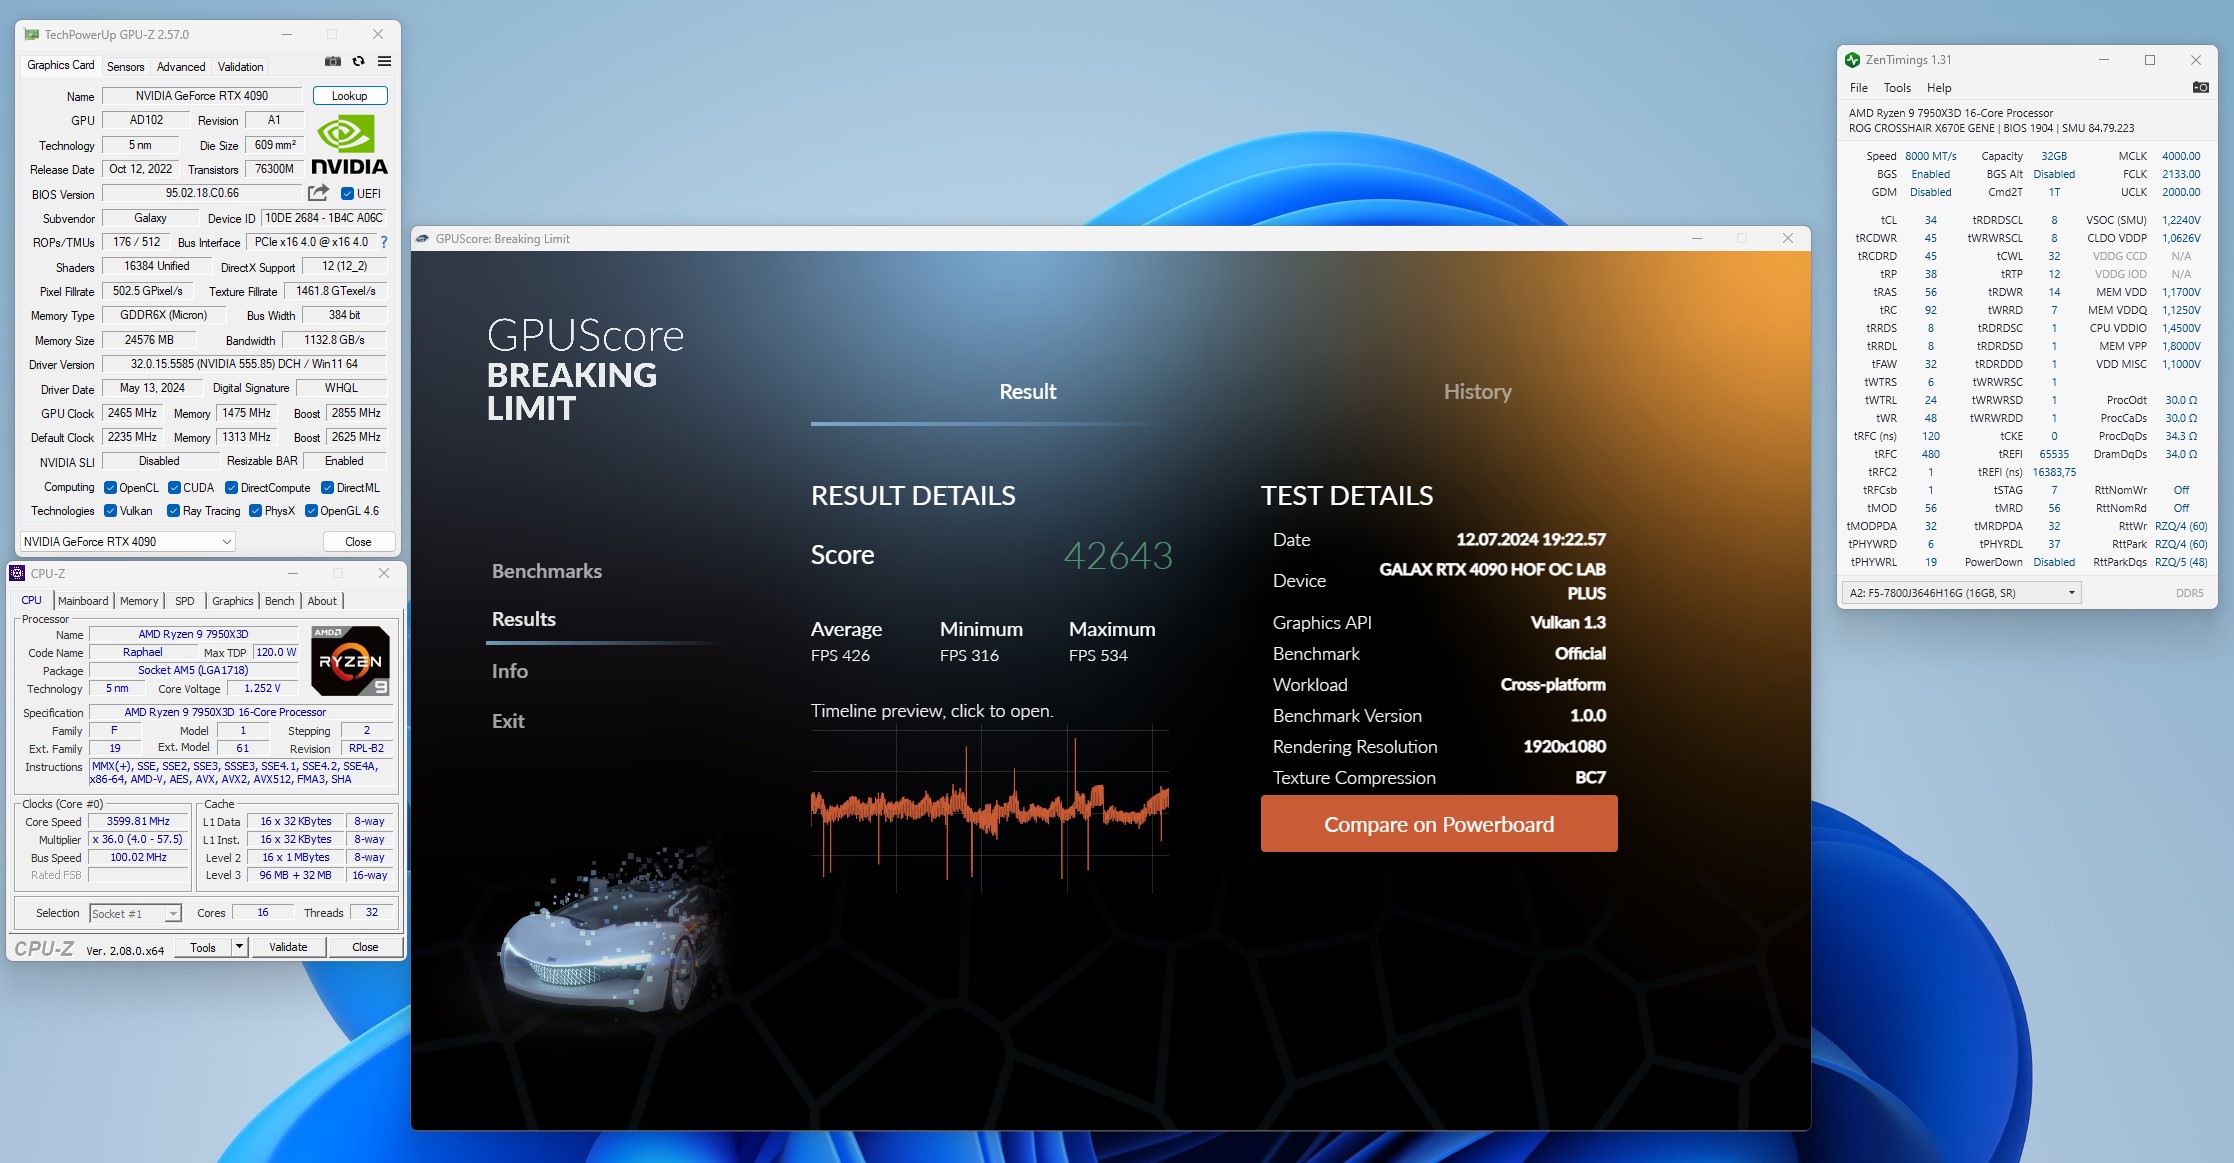
Task: Toggle the UEFI checkbox
Action: [x=347, y=194]
